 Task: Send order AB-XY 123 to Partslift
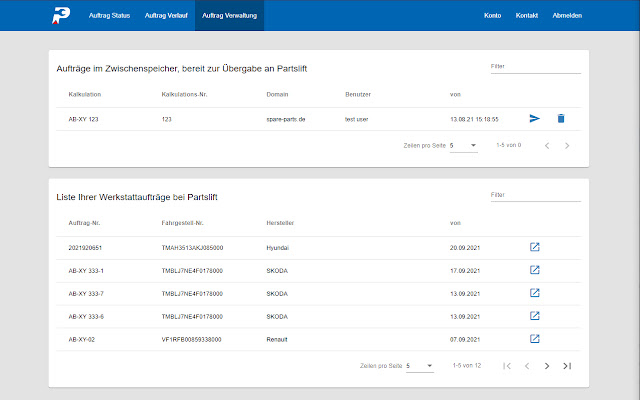535,119
